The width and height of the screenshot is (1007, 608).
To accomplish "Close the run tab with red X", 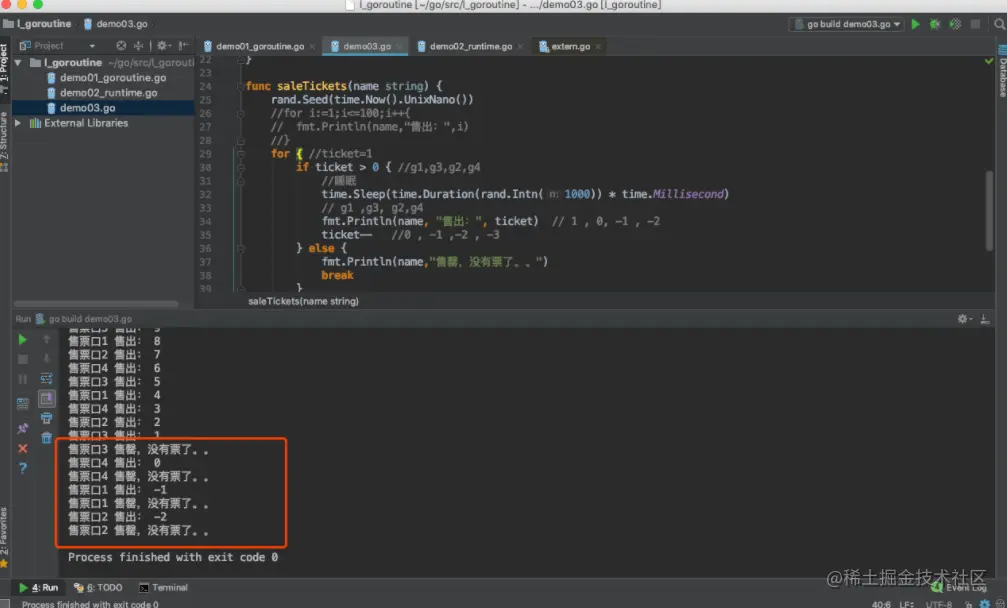I will pyautogui.click(x=22, y=448).
